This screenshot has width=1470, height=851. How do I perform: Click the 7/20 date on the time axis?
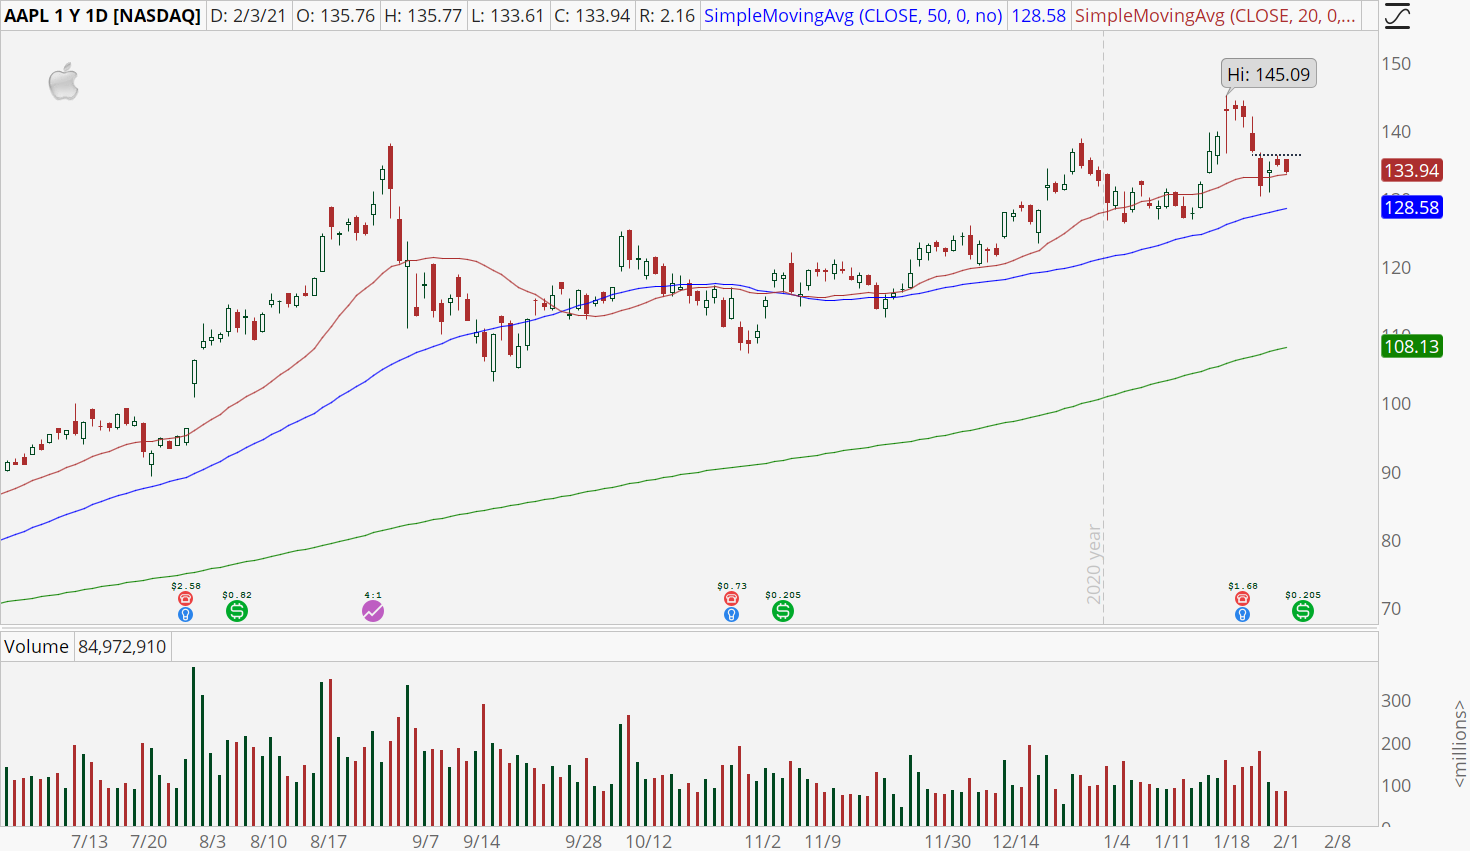pyautogui.click(x=149, y=841)
